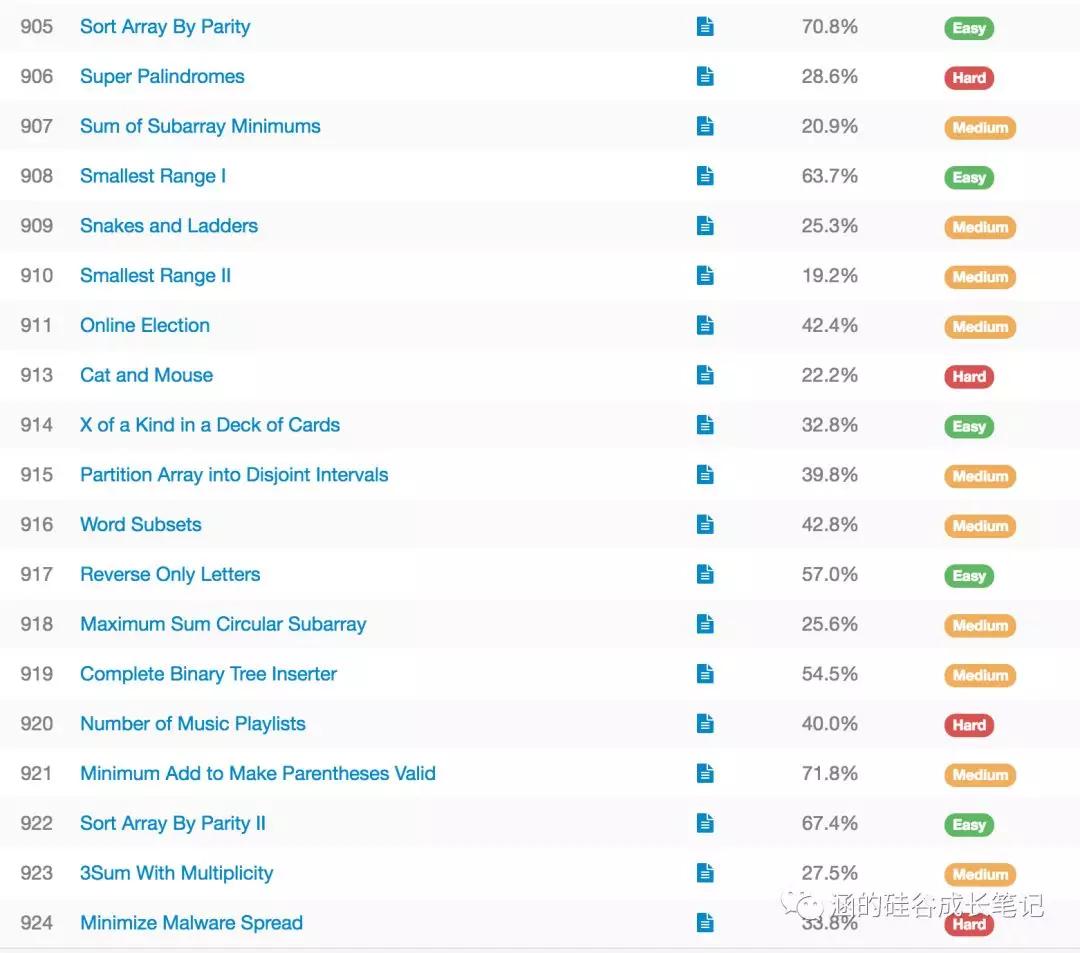Viewport: 1080px width, 953px height.
Task: Open Minimum Add to Make Parentheses Valid
Action: pyautogui.click(x=257, y=773)
